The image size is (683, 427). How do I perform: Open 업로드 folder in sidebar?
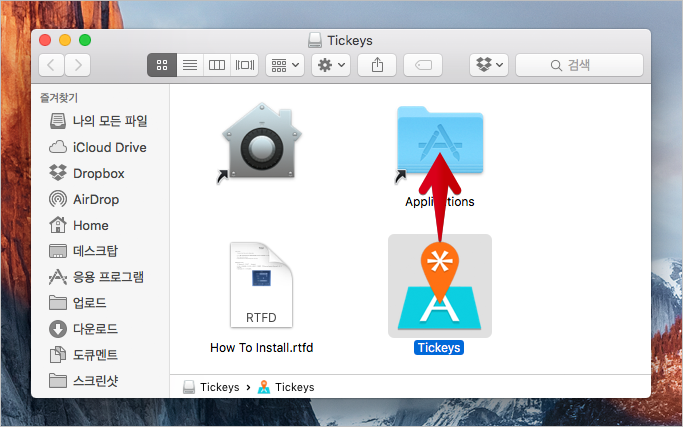click(x=78, y=303)
